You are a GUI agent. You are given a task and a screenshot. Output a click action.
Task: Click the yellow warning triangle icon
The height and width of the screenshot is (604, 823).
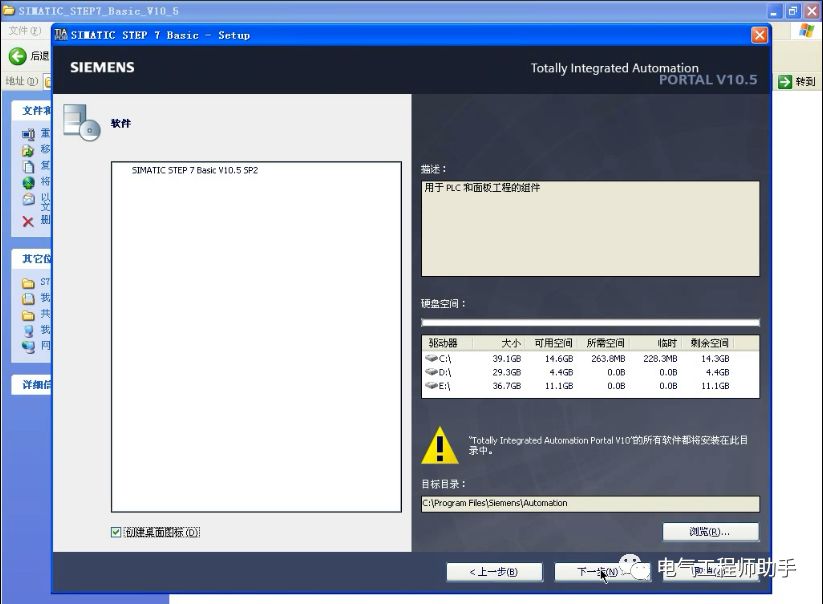point(440,446)
